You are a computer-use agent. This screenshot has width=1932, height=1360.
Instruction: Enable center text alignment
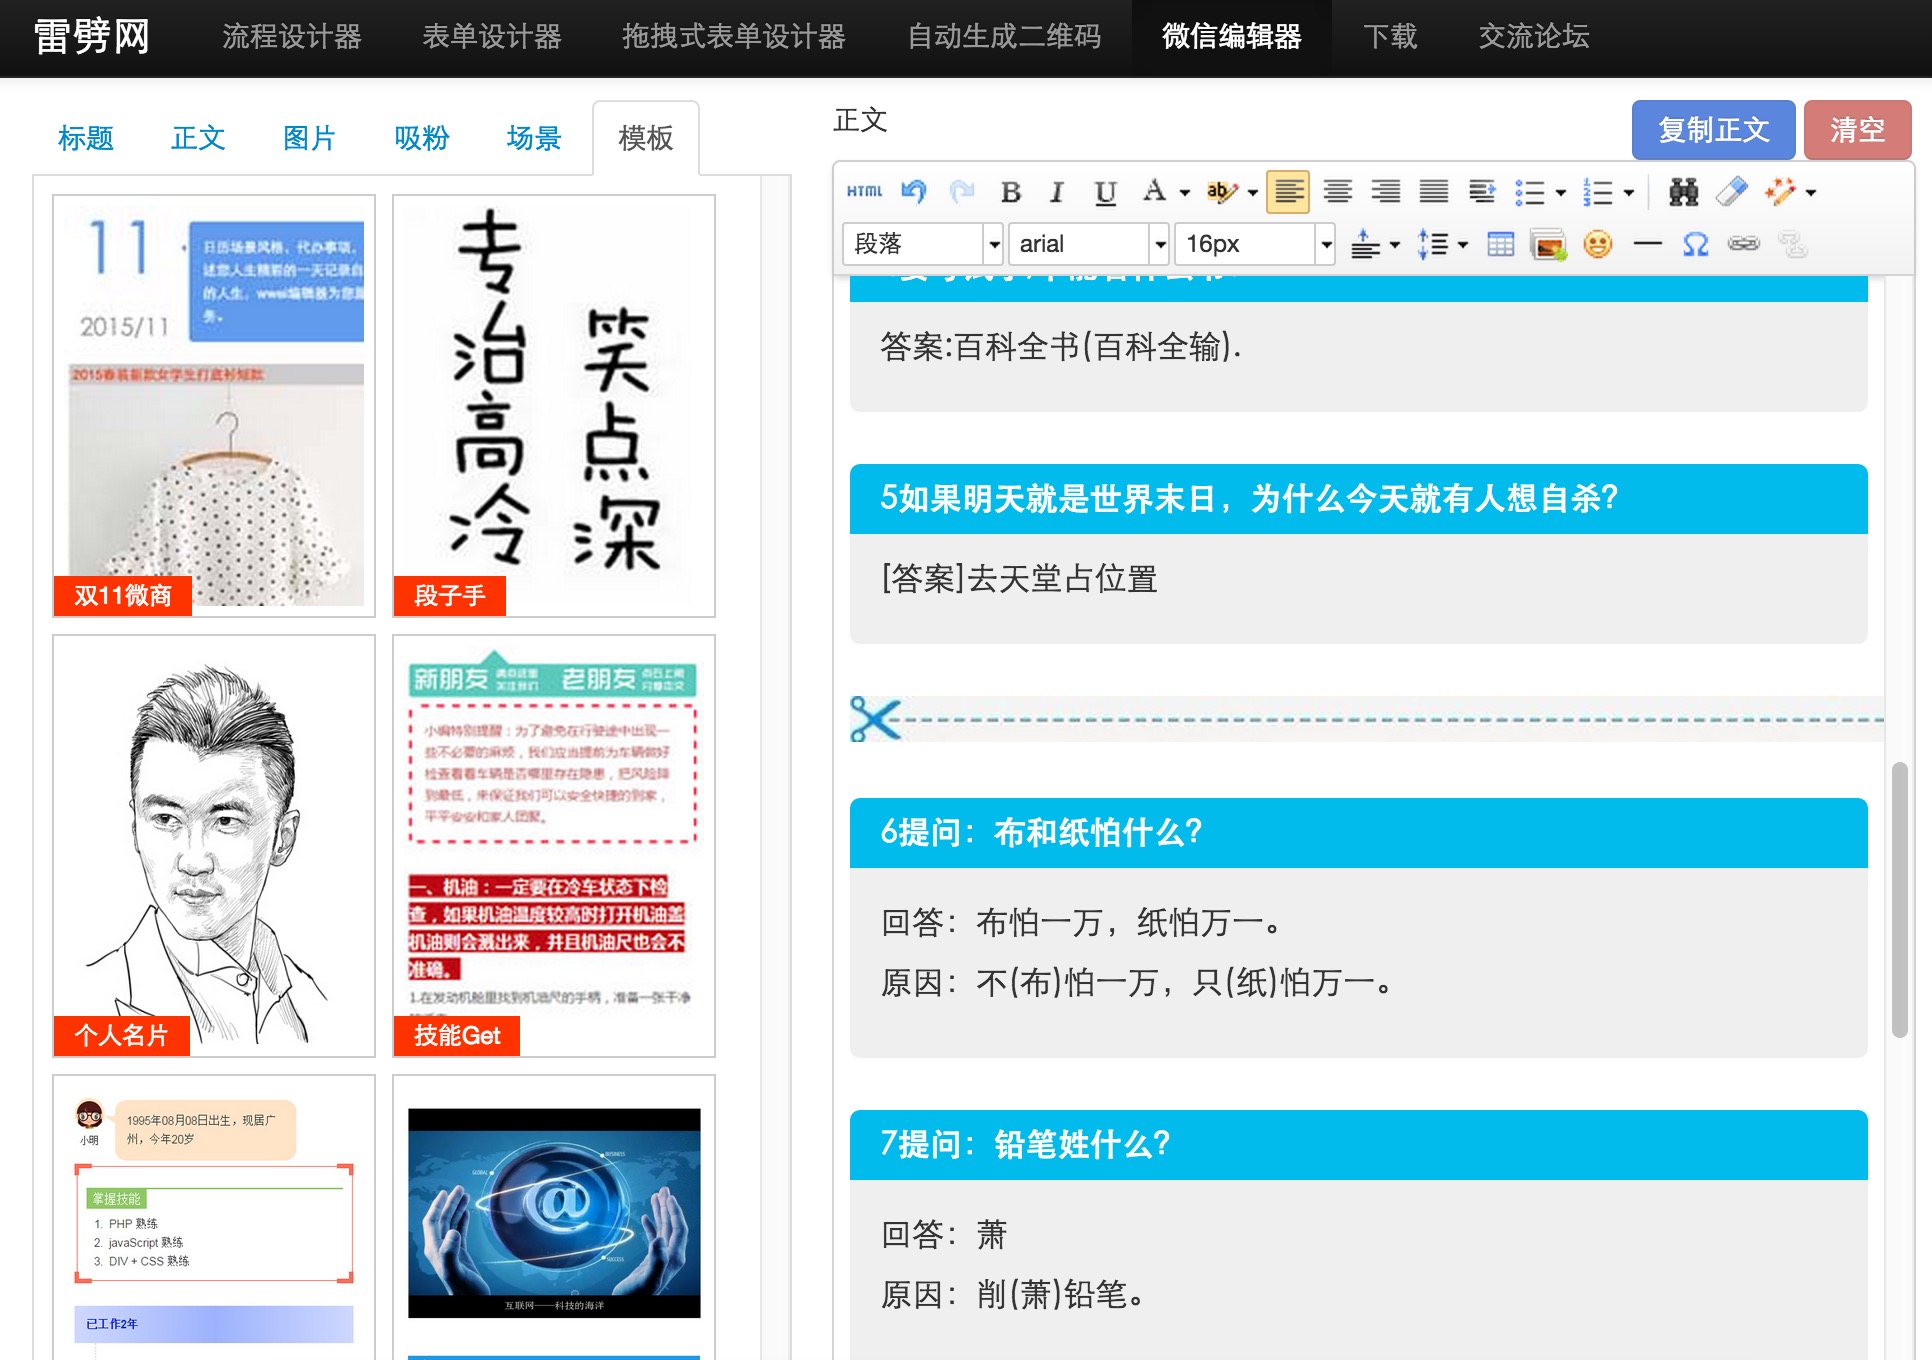[x=1337, y=191]
